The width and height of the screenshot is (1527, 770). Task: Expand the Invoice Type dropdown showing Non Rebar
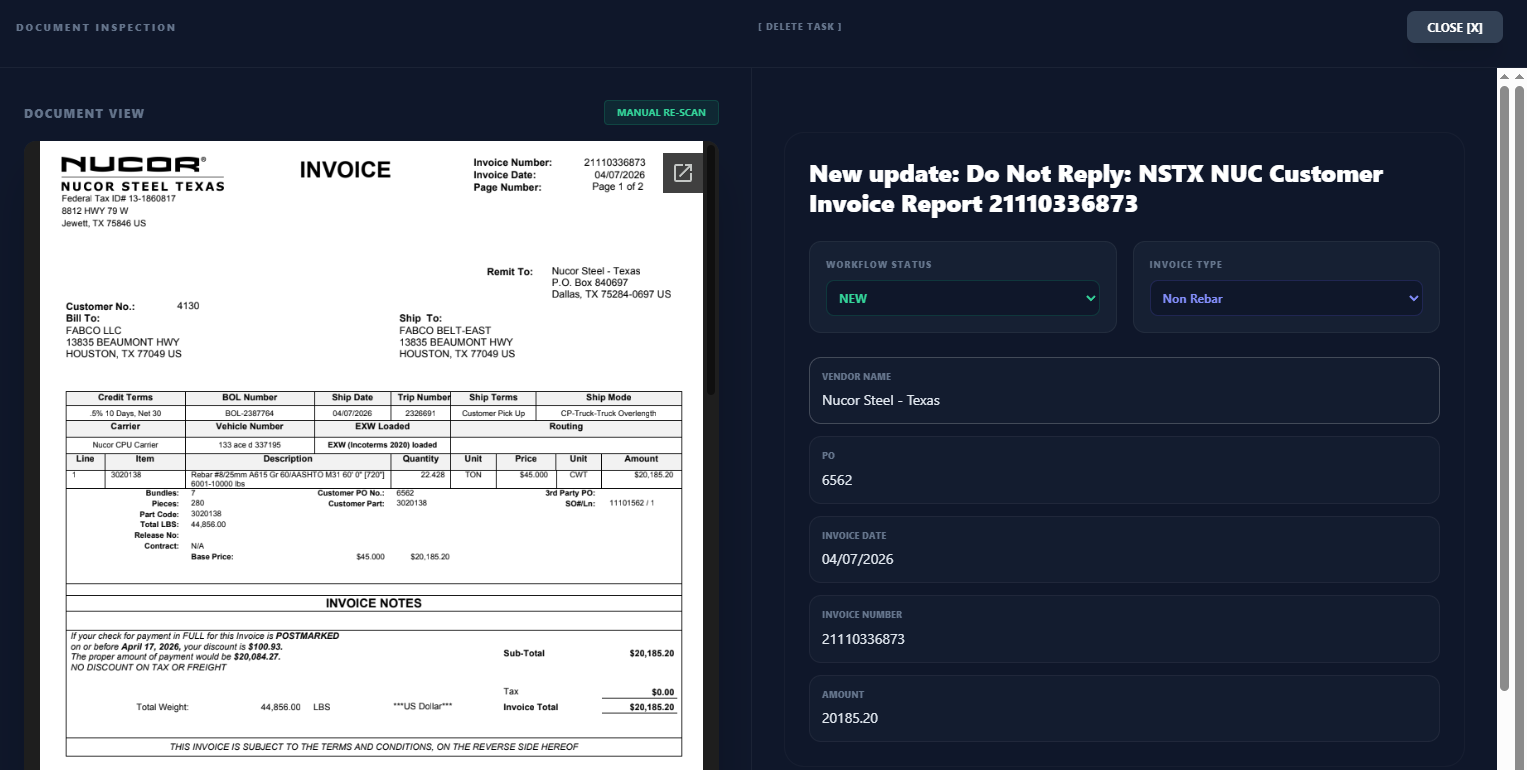click(1286, 298)
